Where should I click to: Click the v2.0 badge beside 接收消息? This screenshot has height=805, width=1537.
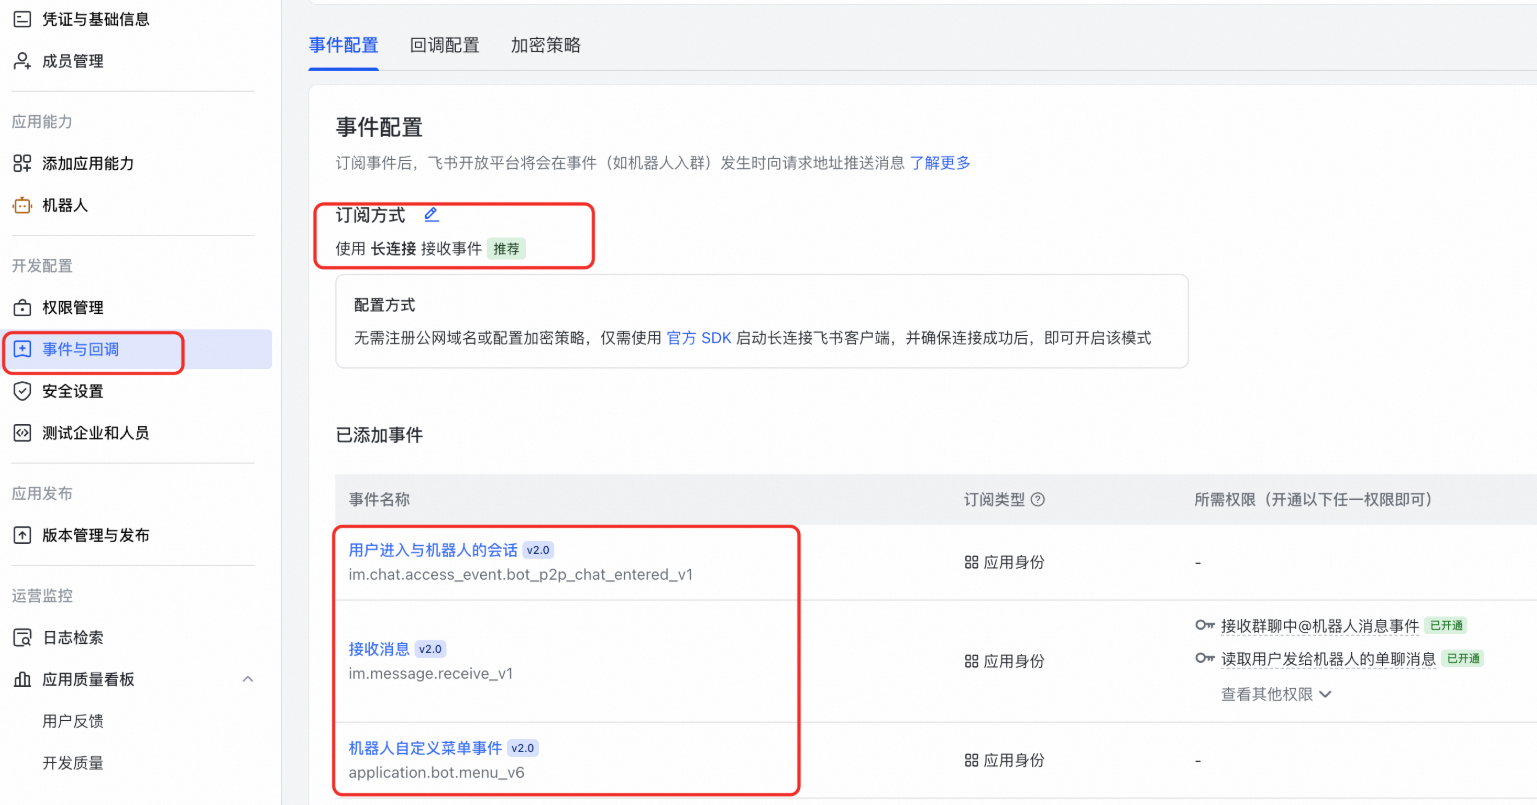(x=431, y=649)
